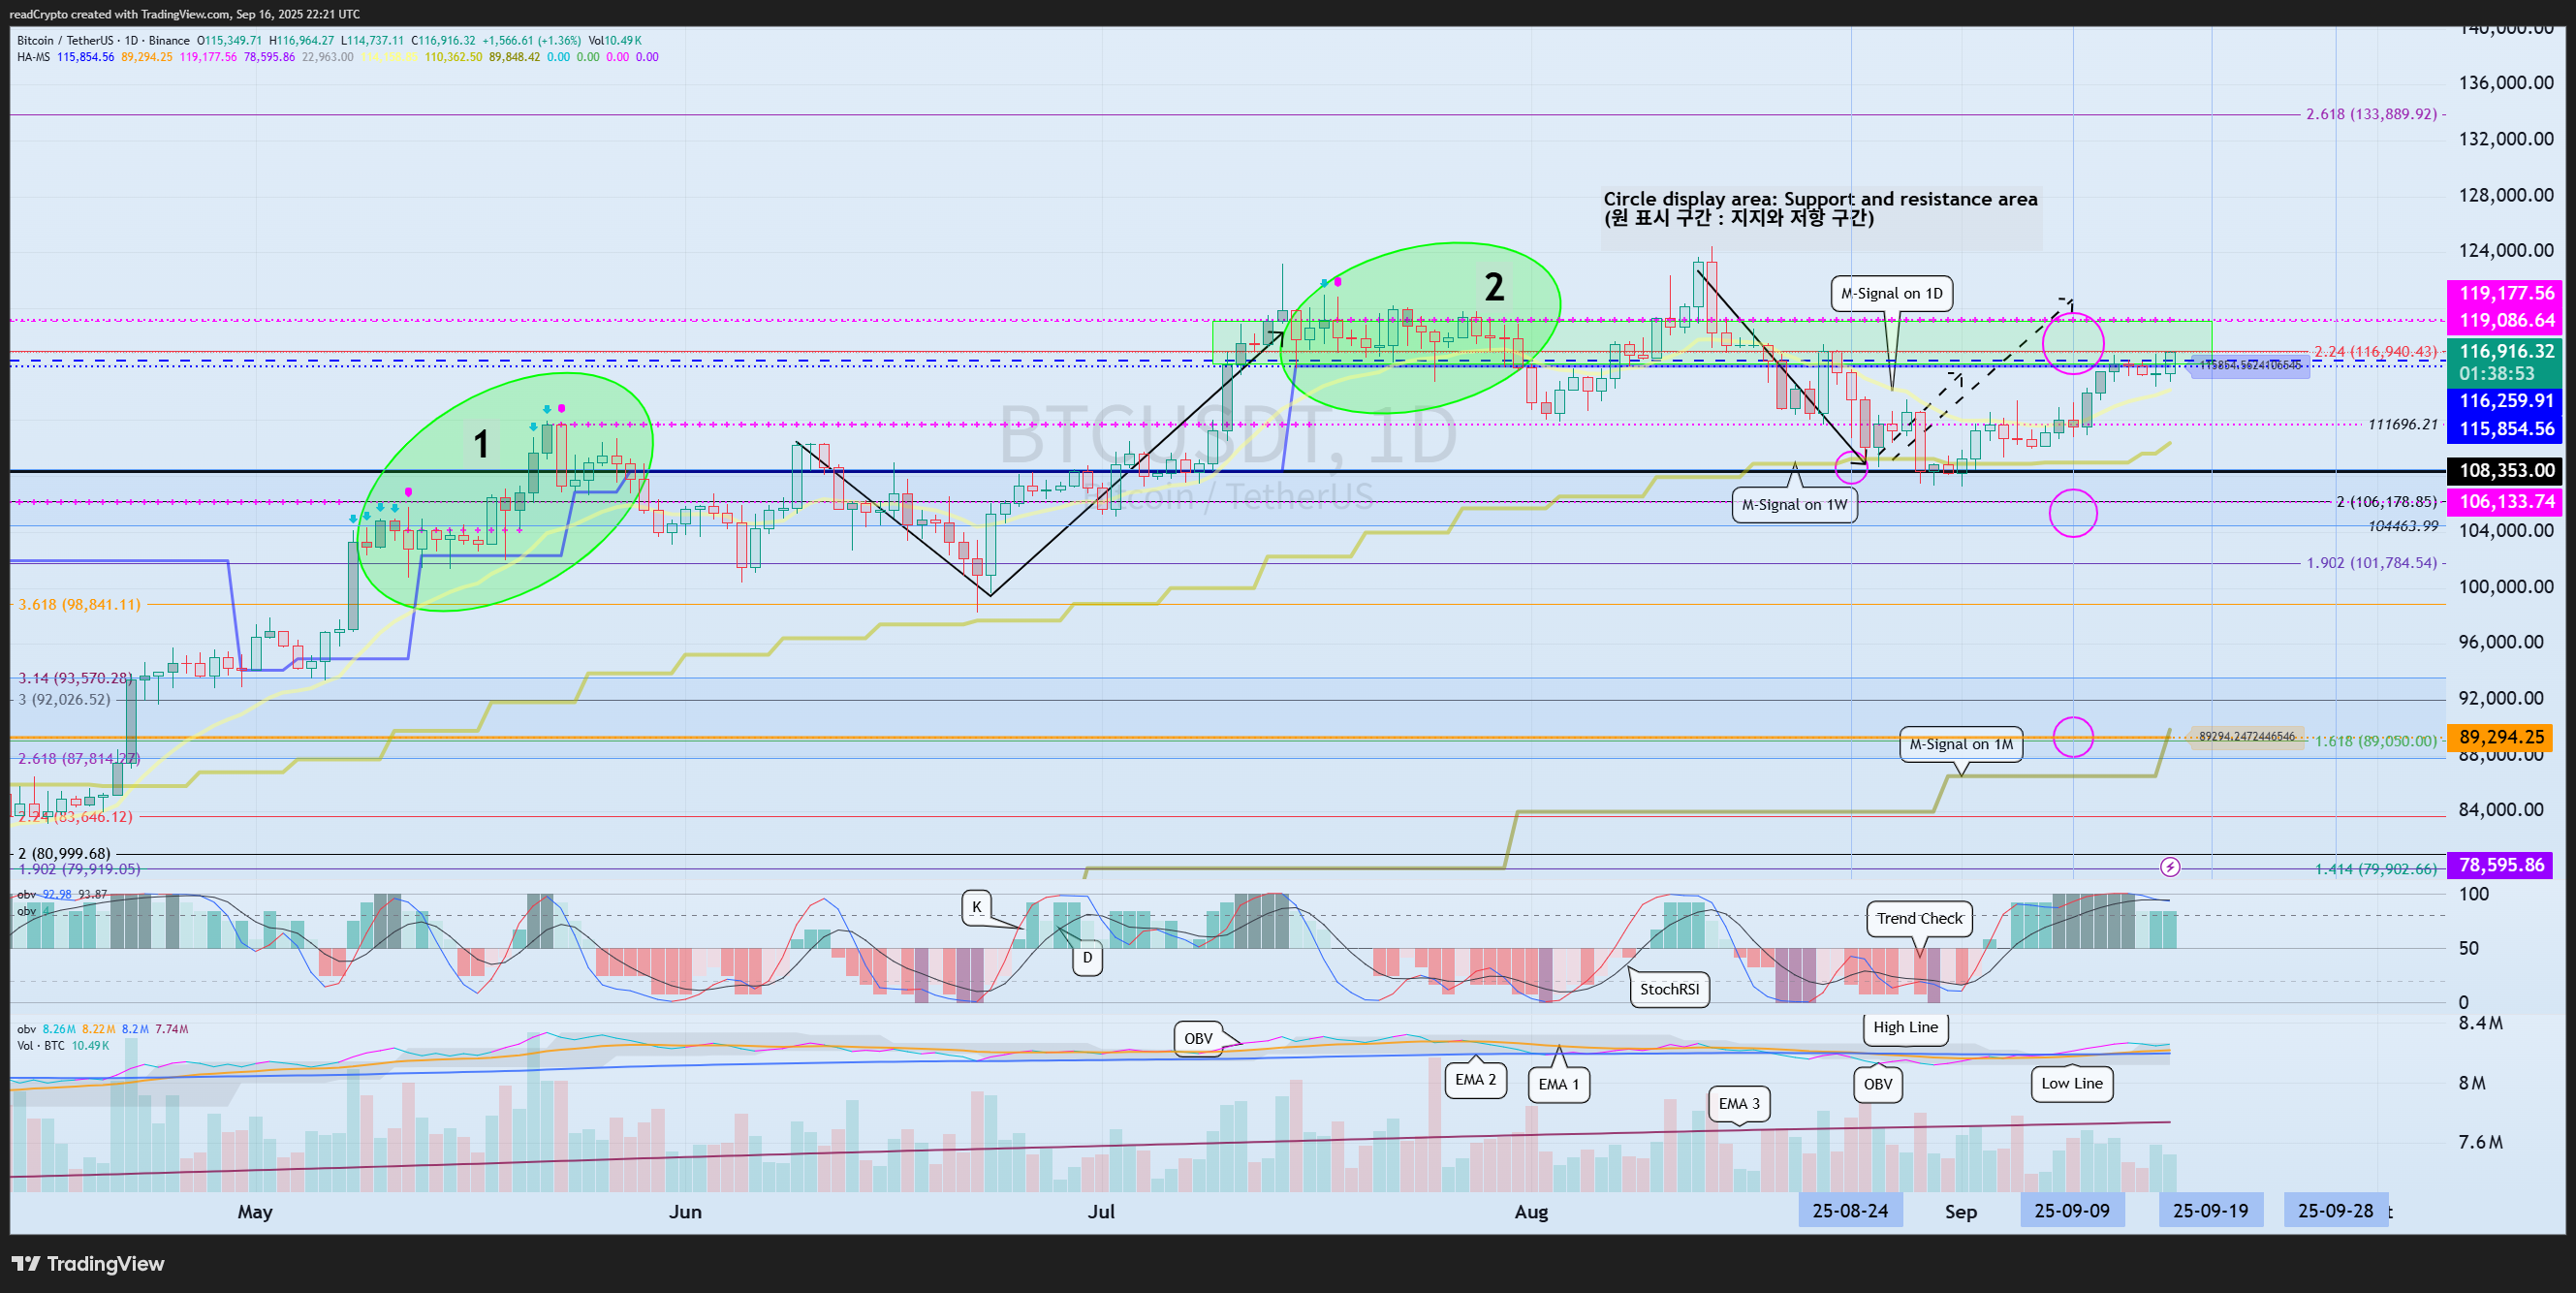Screen dimensions: 2576x1293
Task: Click the 'High Line' callout label
Action: 1905,1027
